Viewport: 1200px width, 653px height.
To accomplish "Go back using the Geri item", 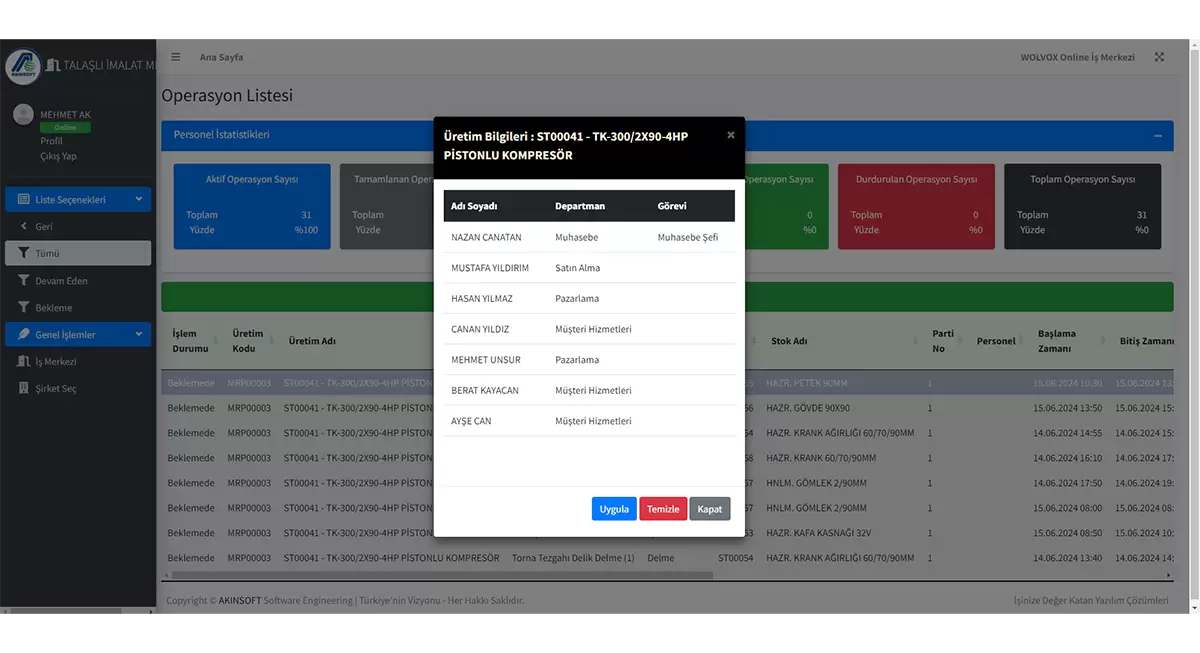I will 44,227.
